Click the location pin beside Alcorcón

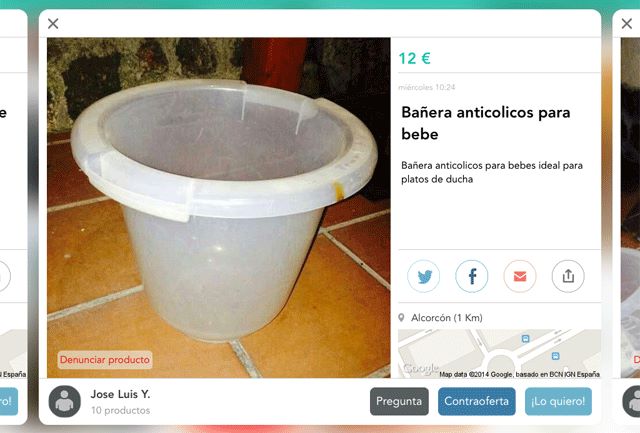point(401,318)
